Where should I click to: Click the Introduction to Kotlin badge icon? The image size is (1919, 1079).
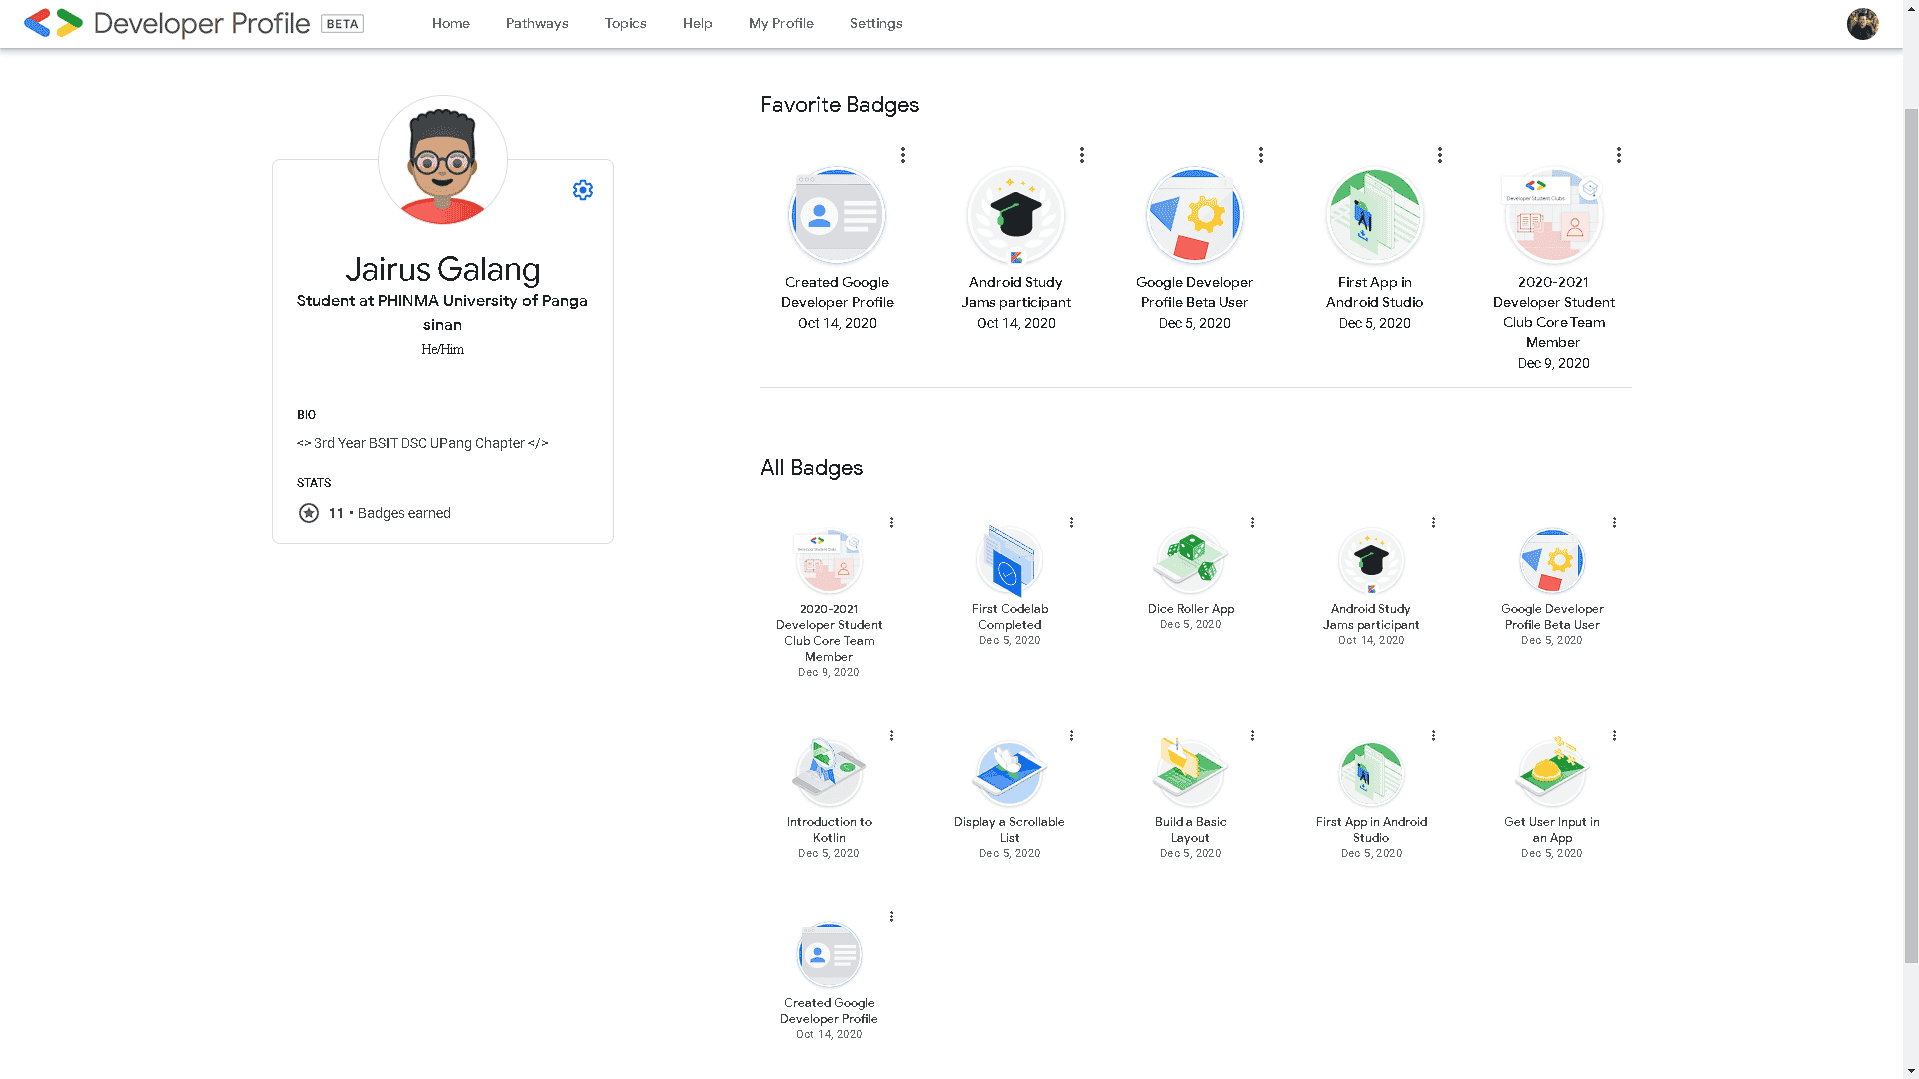[x=828, y=773]
